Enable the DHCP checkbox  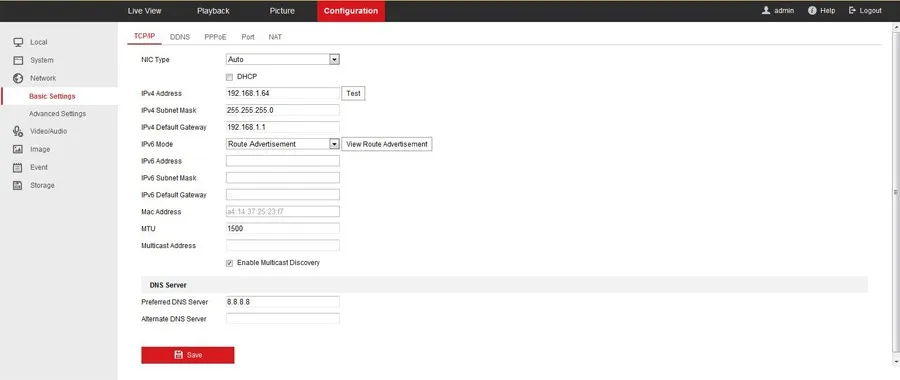(x=229, y=77)
